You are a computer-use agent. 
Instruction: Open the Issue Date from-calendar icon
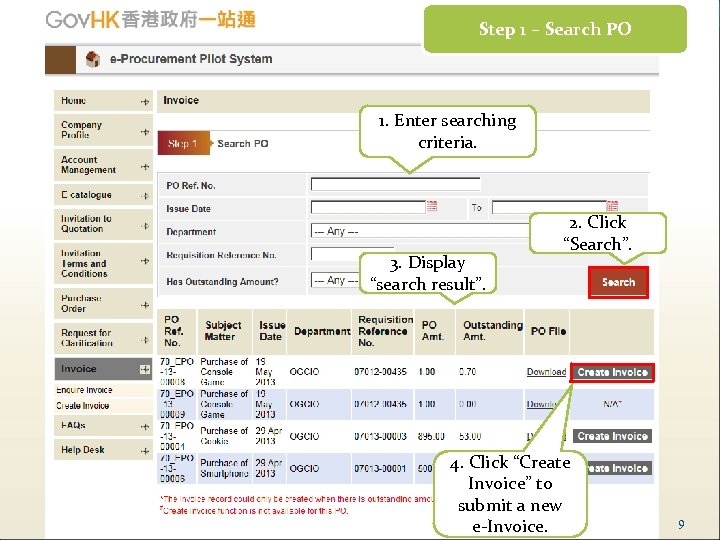pyautogui.click(x=432, y=206)
